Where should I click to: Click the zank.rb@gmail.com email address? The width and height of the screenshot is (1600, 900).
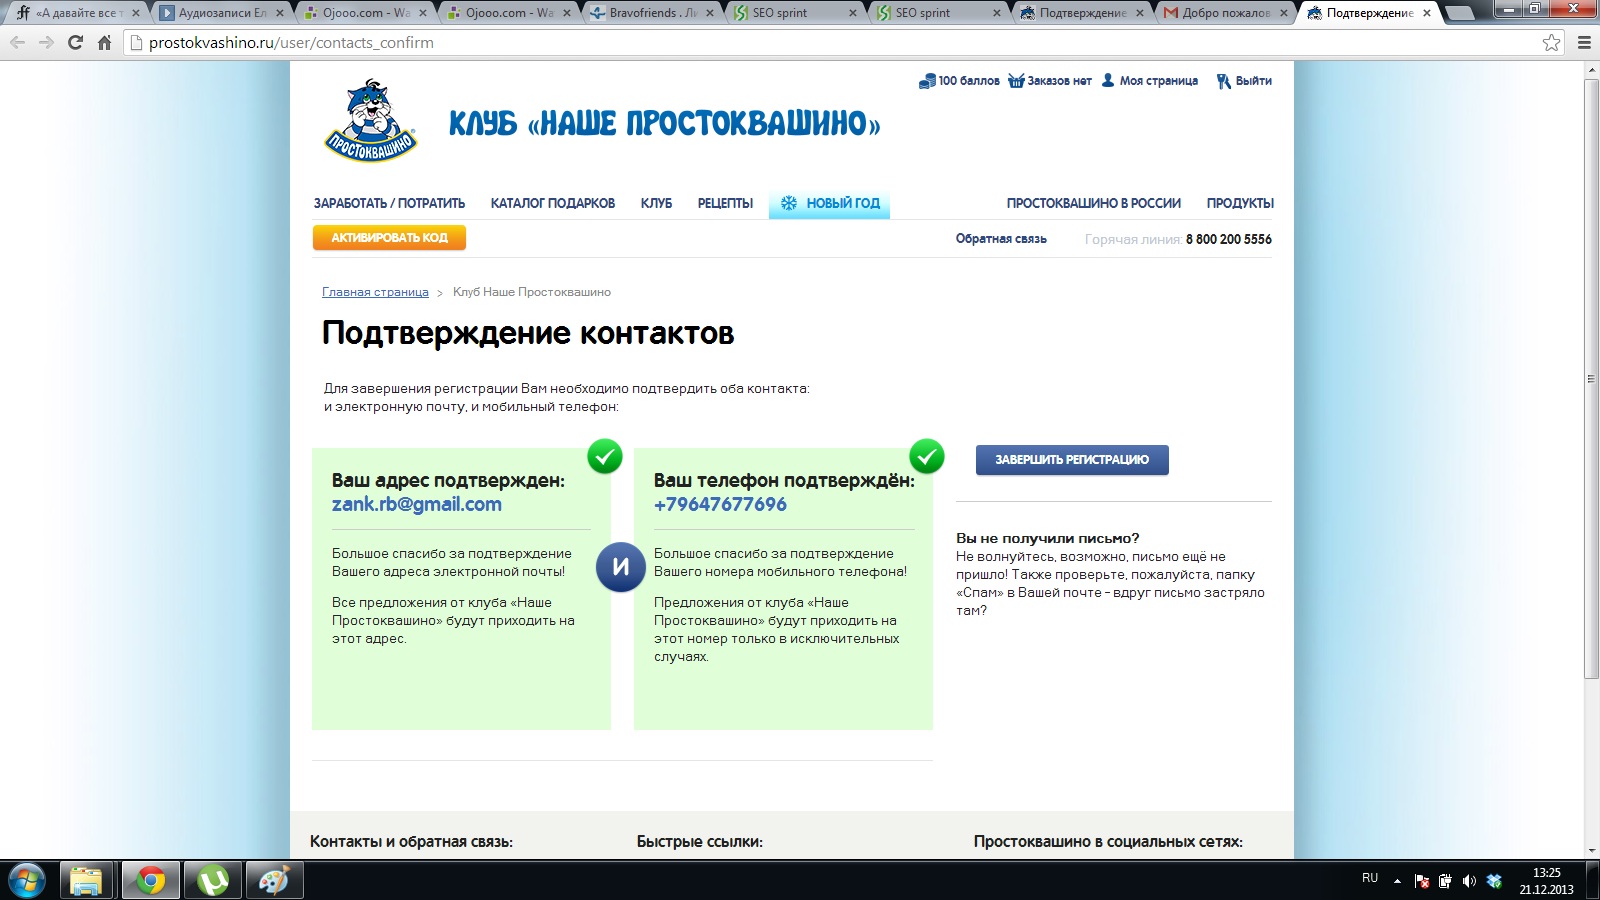click(x=417, y=504)
